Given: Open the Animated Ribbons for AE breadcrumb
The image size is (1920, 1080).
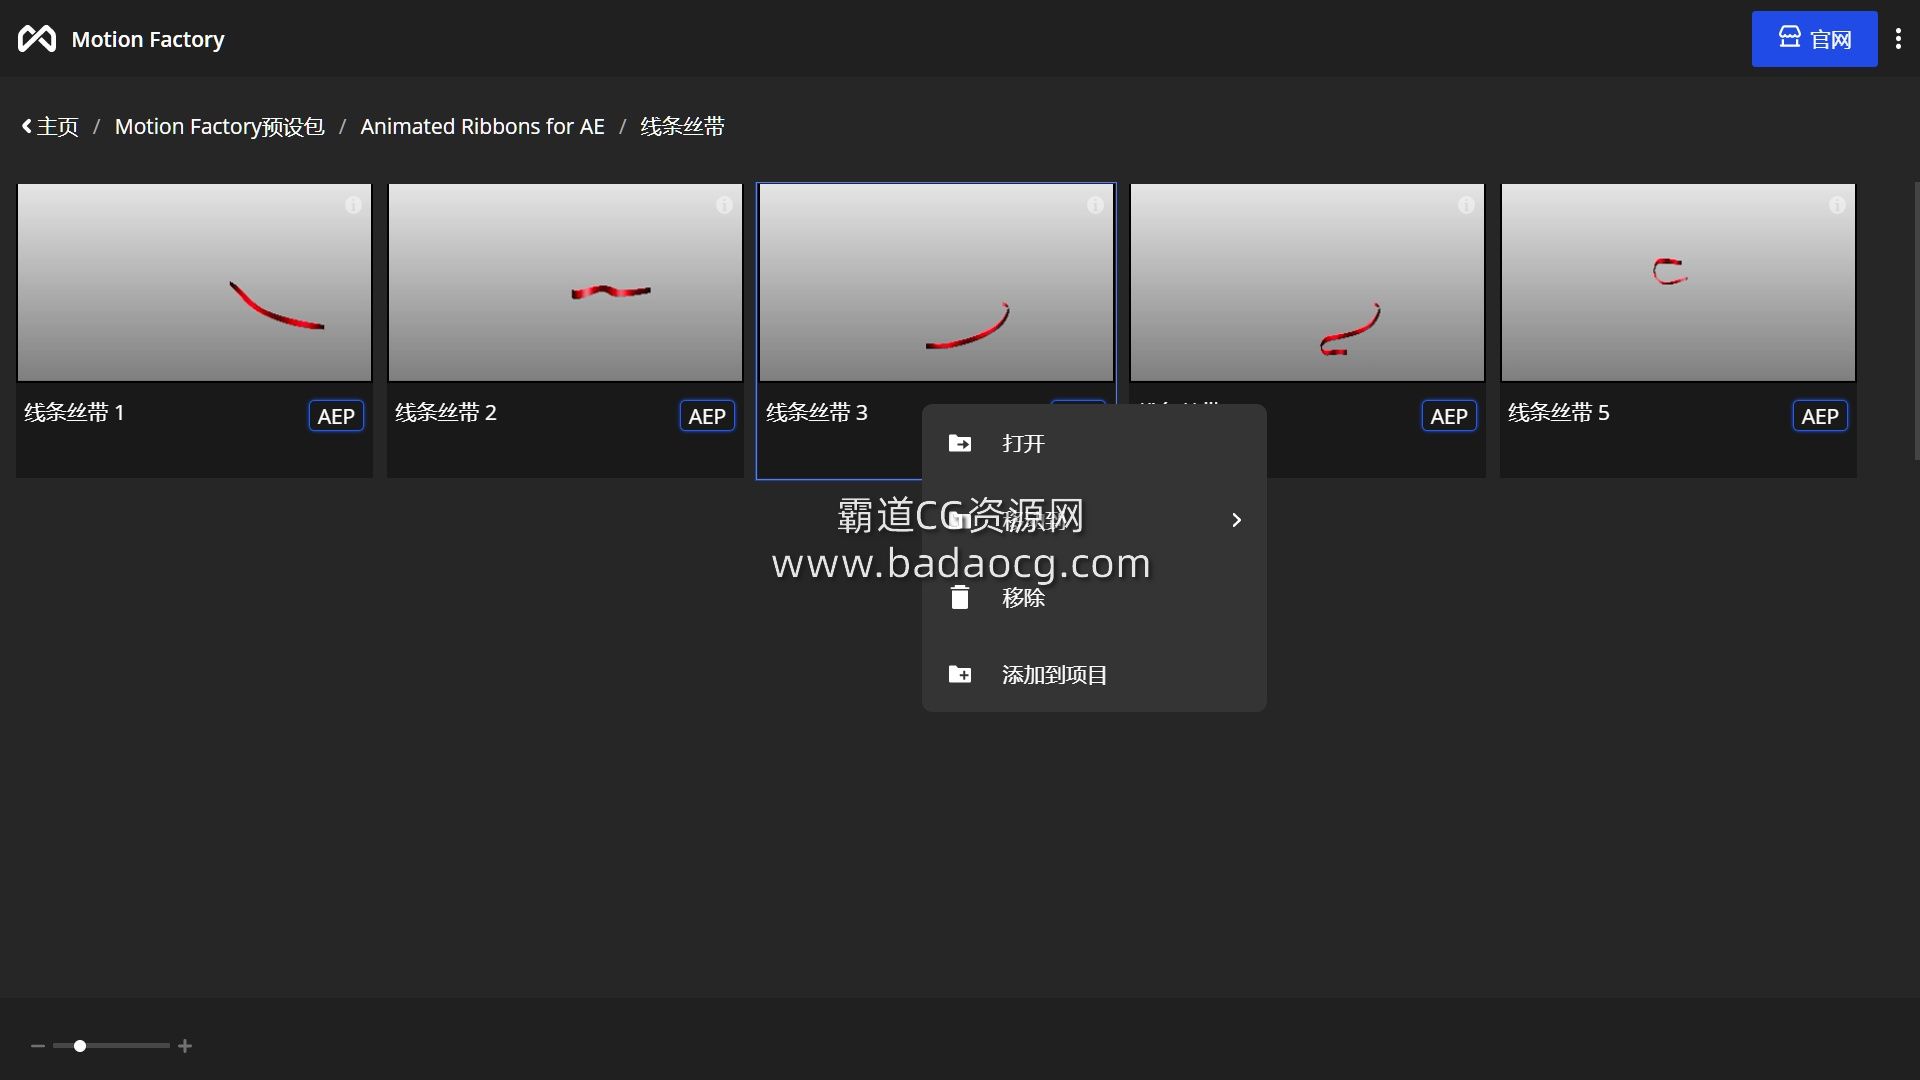Looking at the screenshot, I should click(482, 127).
